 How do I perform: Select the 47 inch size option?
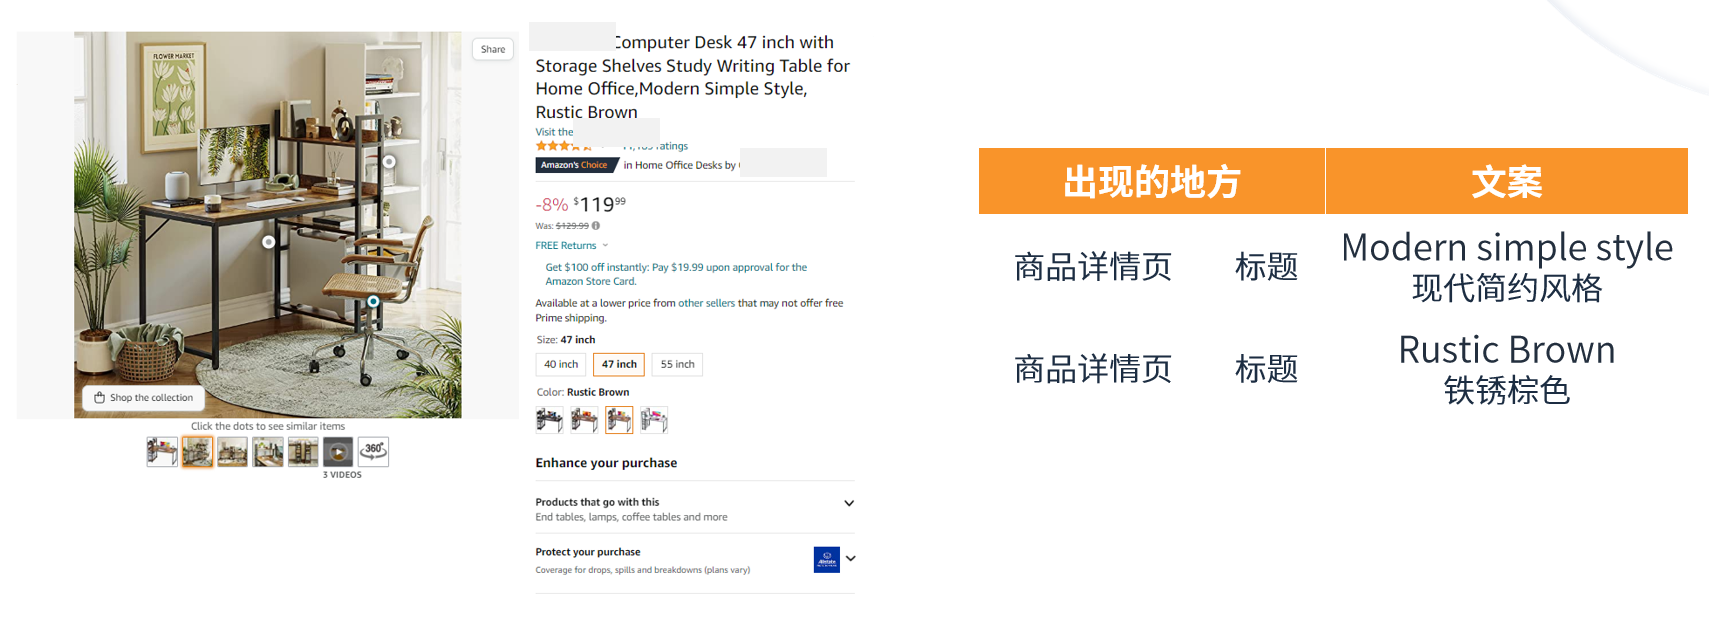click(x=619, y=364)
